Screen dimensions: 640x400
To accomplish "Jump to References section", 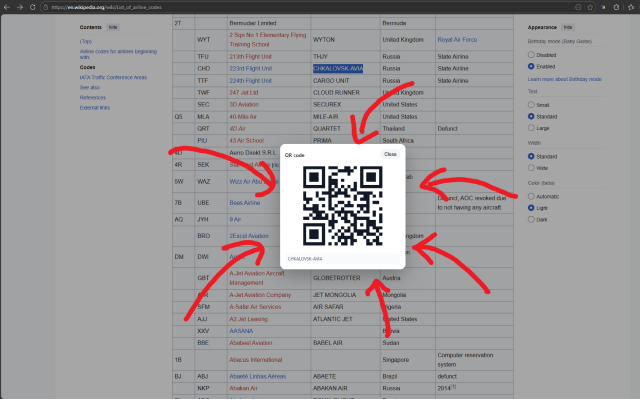I will click(93, 98).
